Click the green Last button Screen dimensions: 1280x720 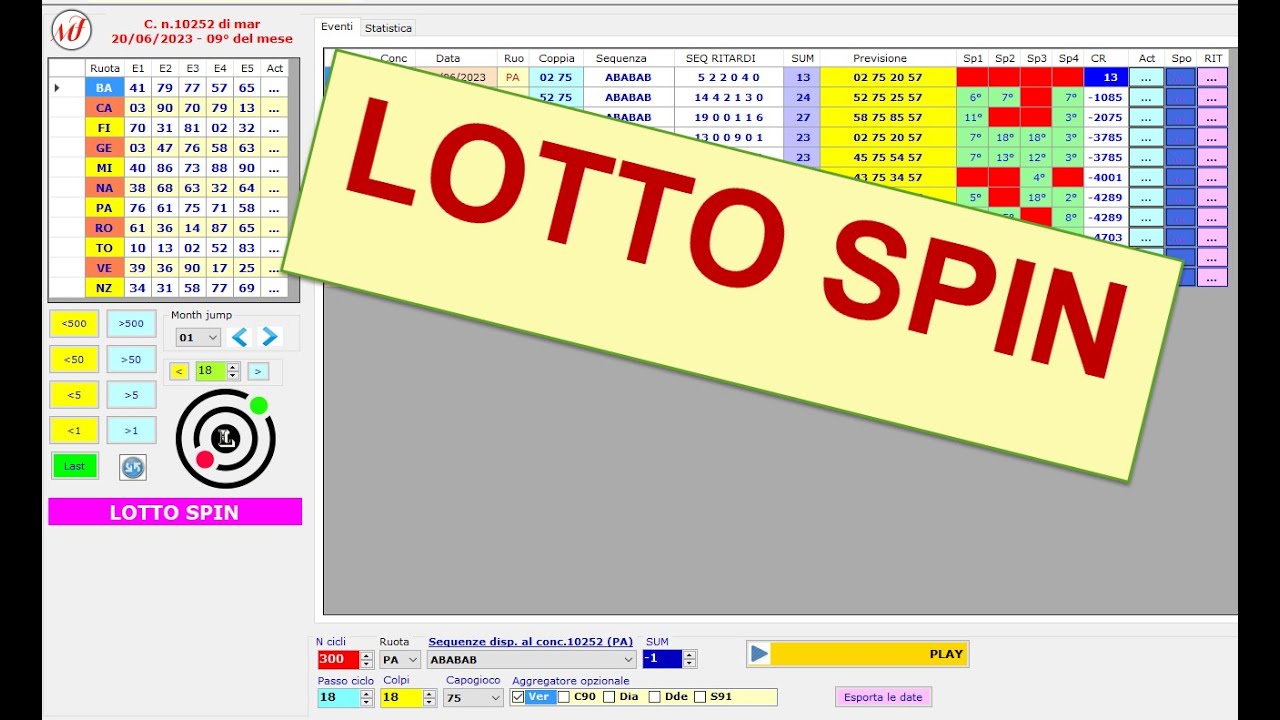coord(75,466)
